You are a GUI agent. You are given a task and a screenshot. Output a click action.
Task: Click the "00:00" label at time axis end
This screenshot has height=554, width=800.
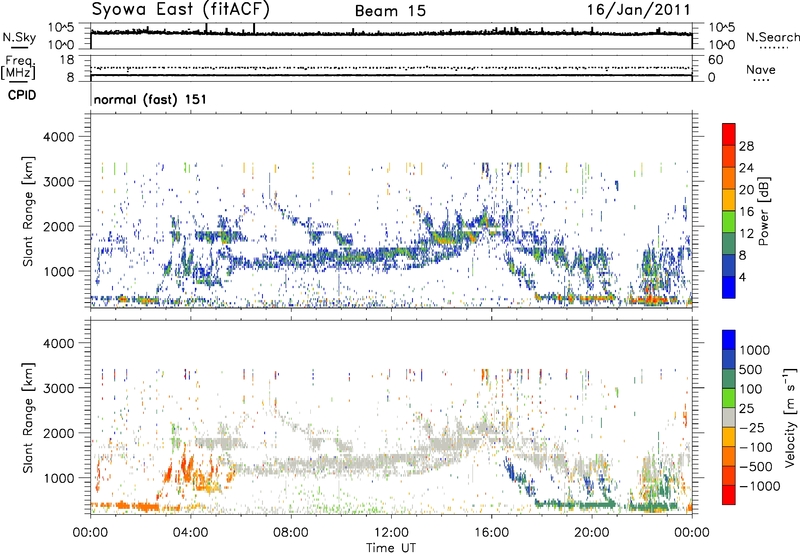(692, 533)
